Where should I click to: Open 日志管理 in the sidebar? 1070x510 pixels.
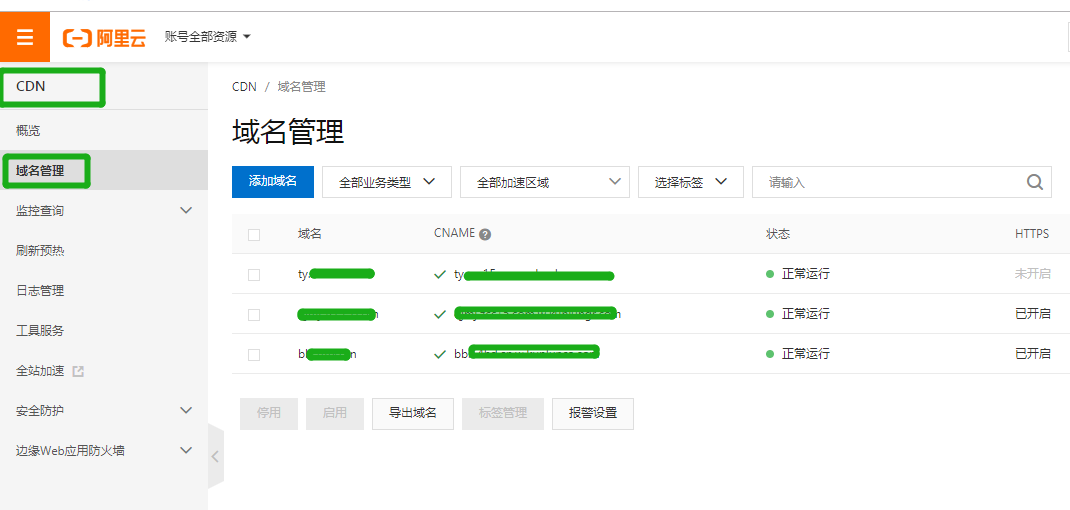[x=40, y=291]
